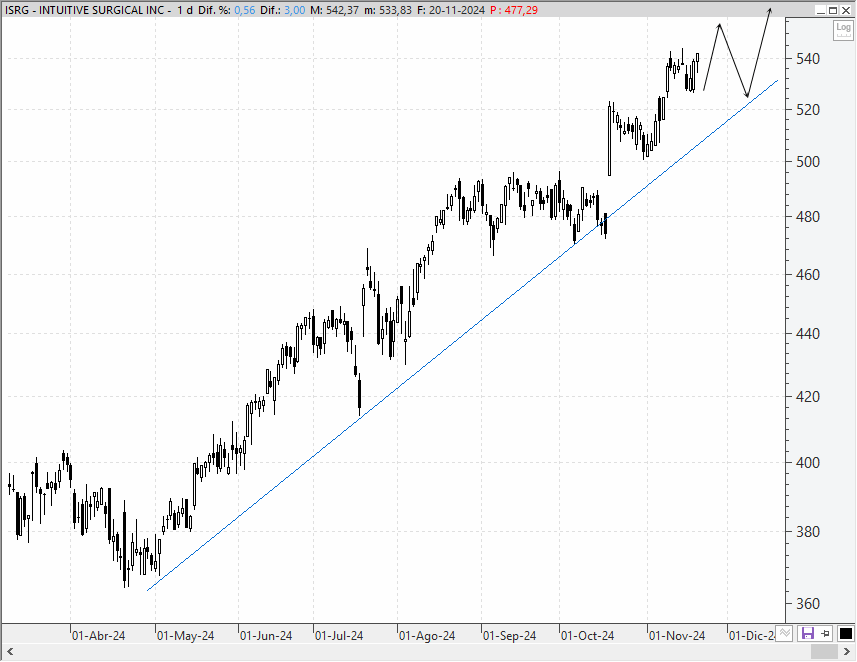
Task: Click the ISRG - INTUITIVE SURGICAL INC title
Action: tap(85, 10)
